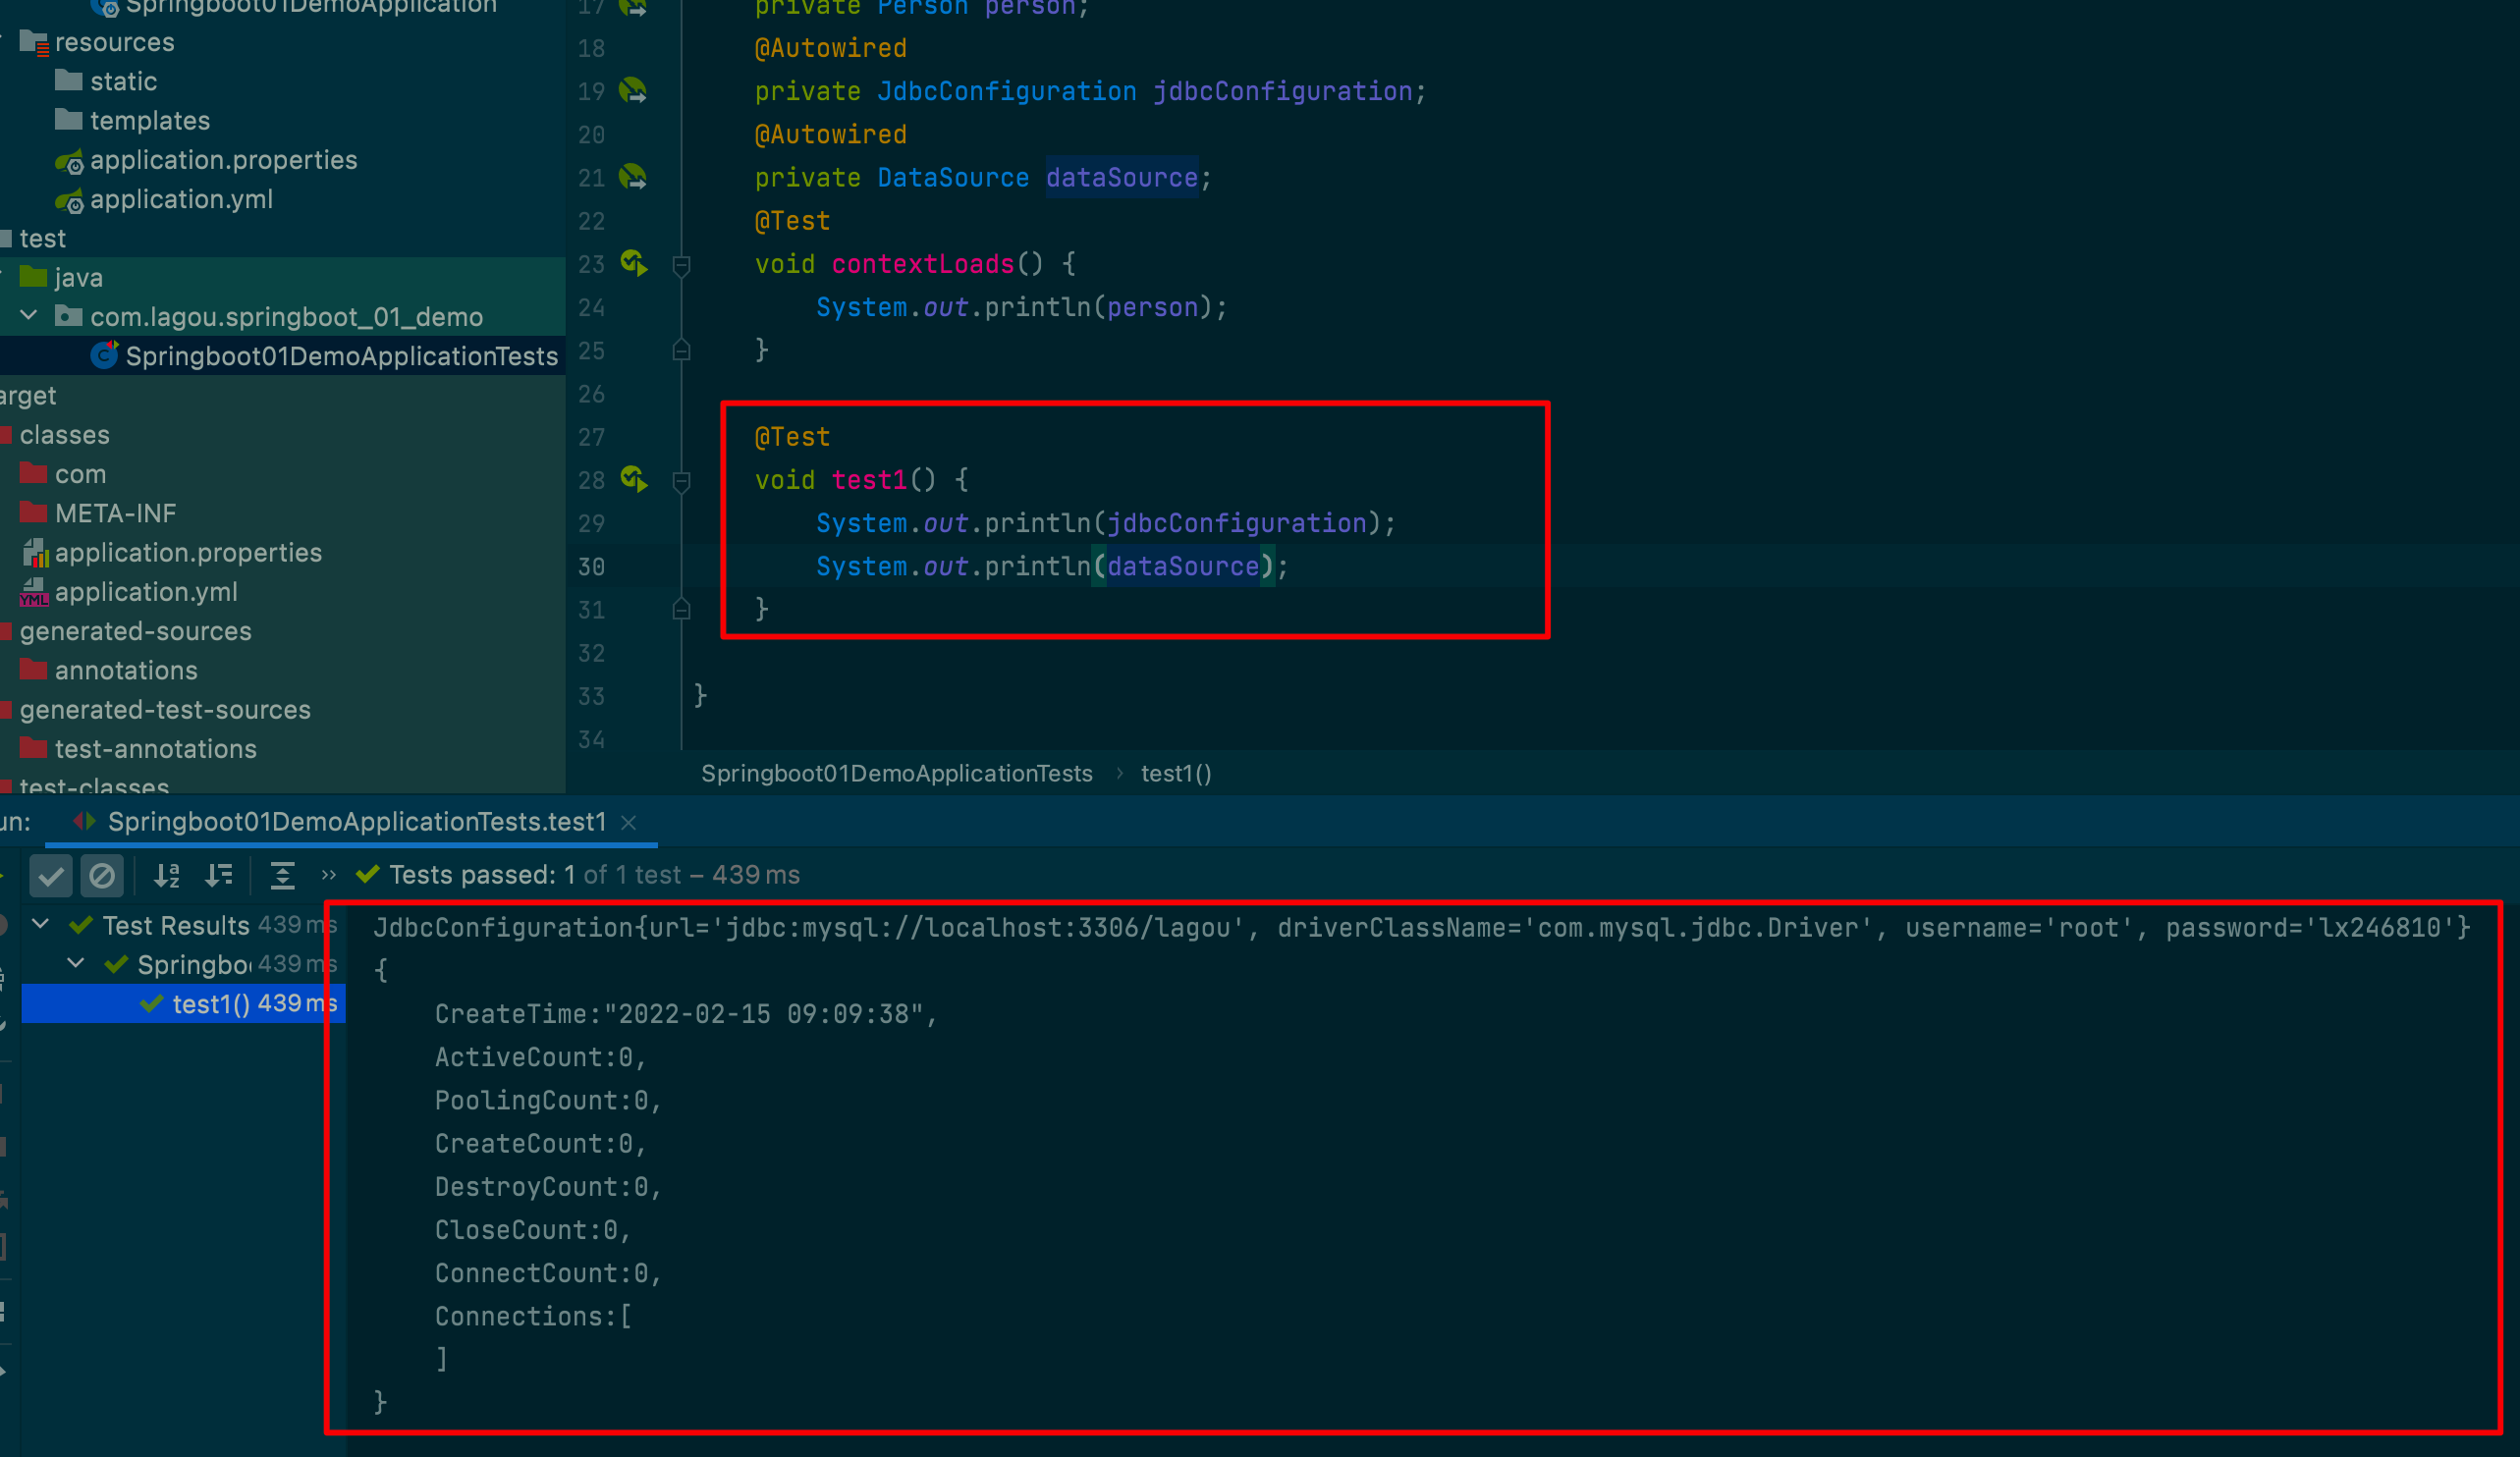The height and width of the screenshot is (1457, 2520).
Task: Toggle Show Ignored tests button
Action: click(x=102, y=876)
